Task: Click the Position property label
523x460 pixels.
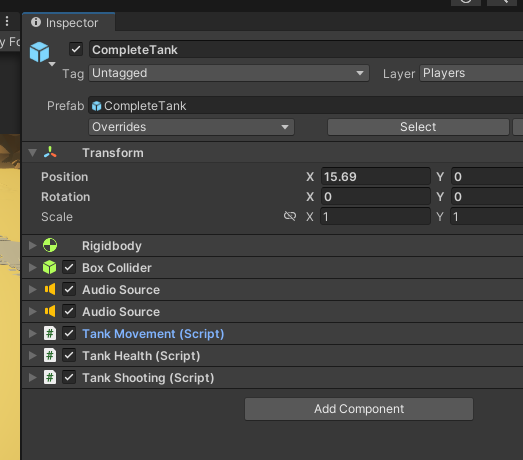Action: [x=65, y=177]
